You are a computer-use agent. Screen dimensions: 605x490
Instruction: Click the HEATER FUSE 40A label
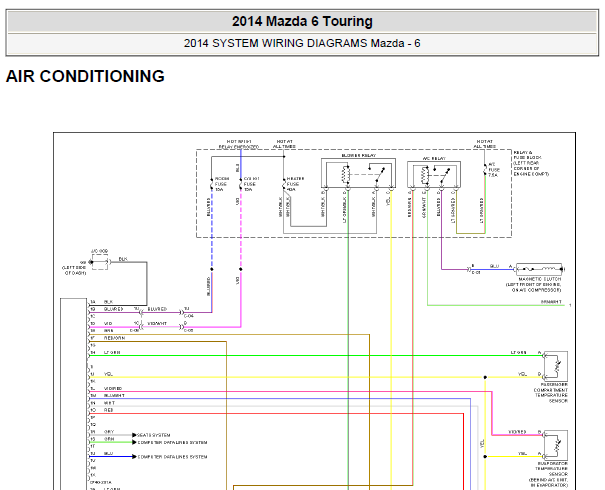[x=295, y=184]
